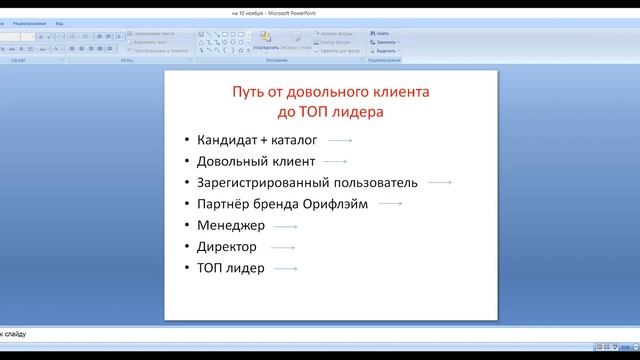Select arrow after 'ТОП лидер'
Viewport: 640px width, 360px height.
click(285, 269)
